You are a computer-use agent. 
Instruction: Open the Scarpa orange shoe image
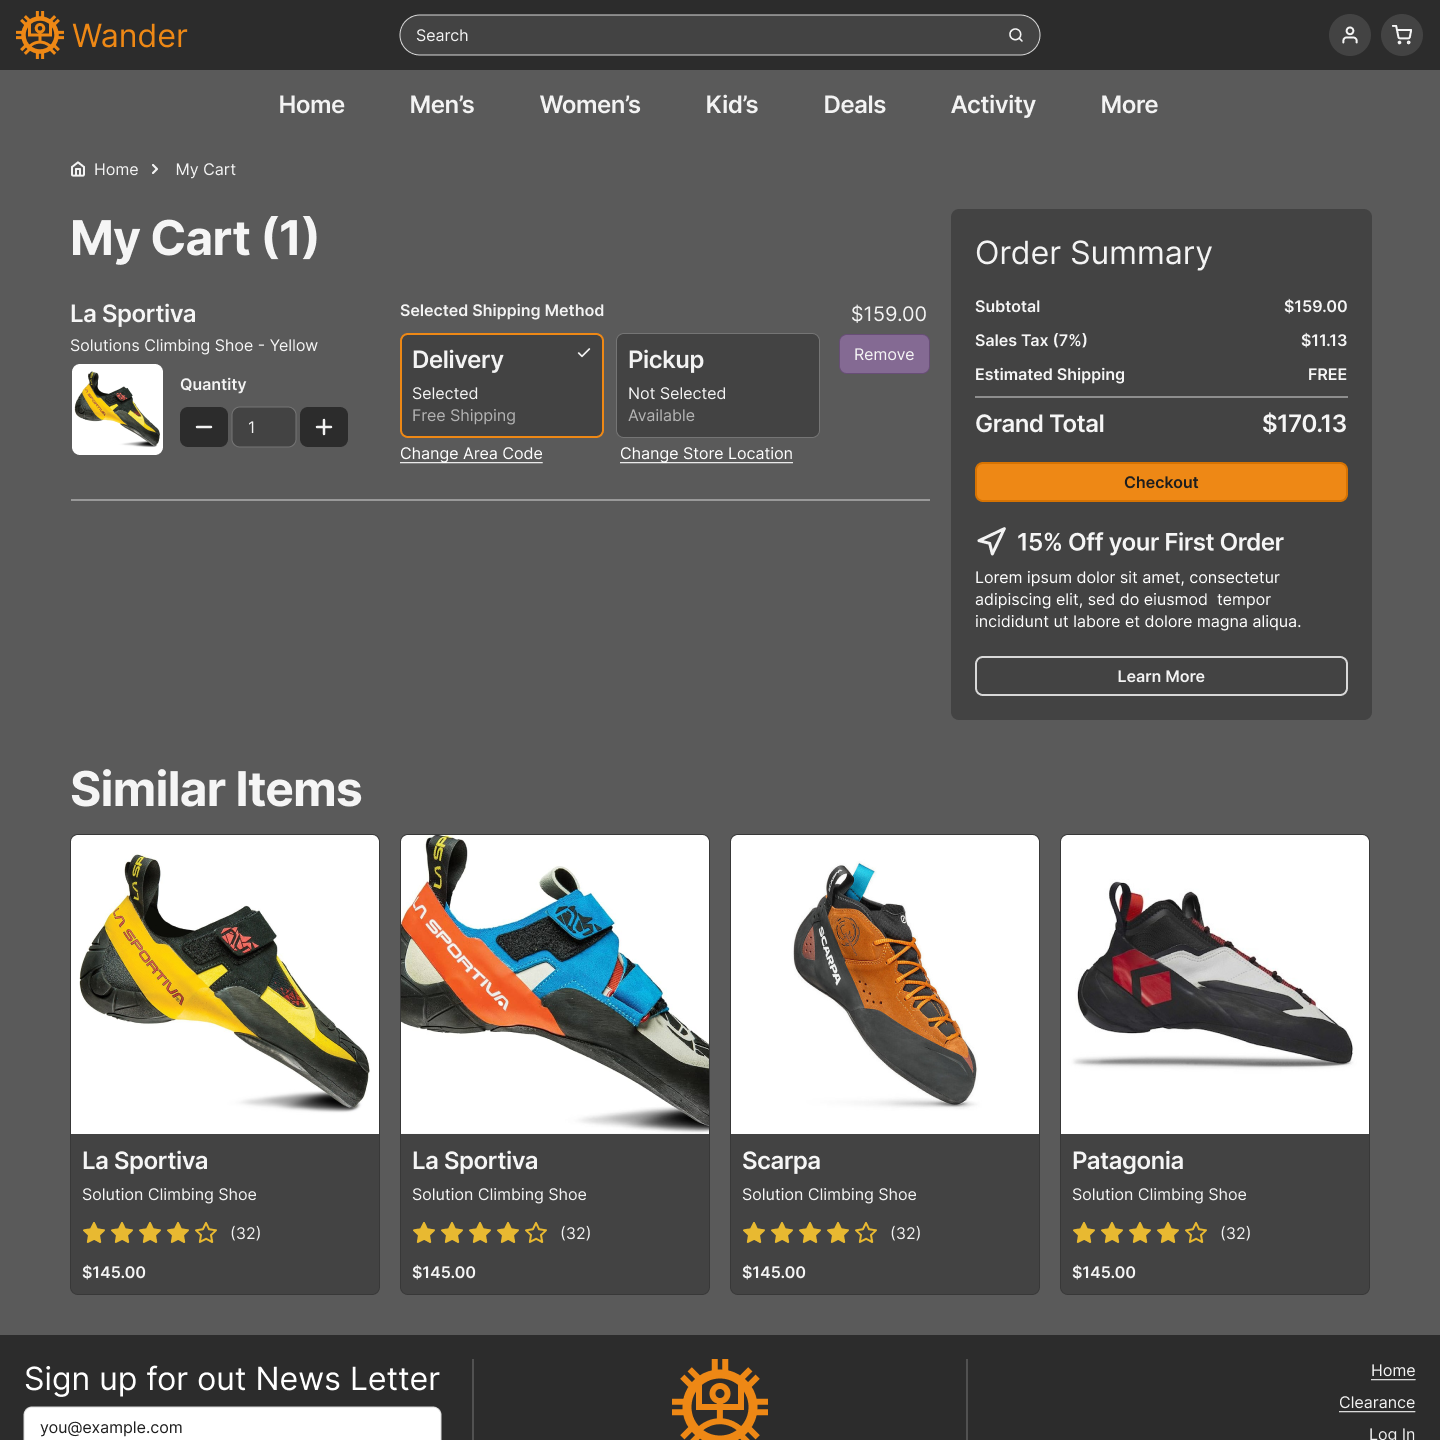(885, 984)
